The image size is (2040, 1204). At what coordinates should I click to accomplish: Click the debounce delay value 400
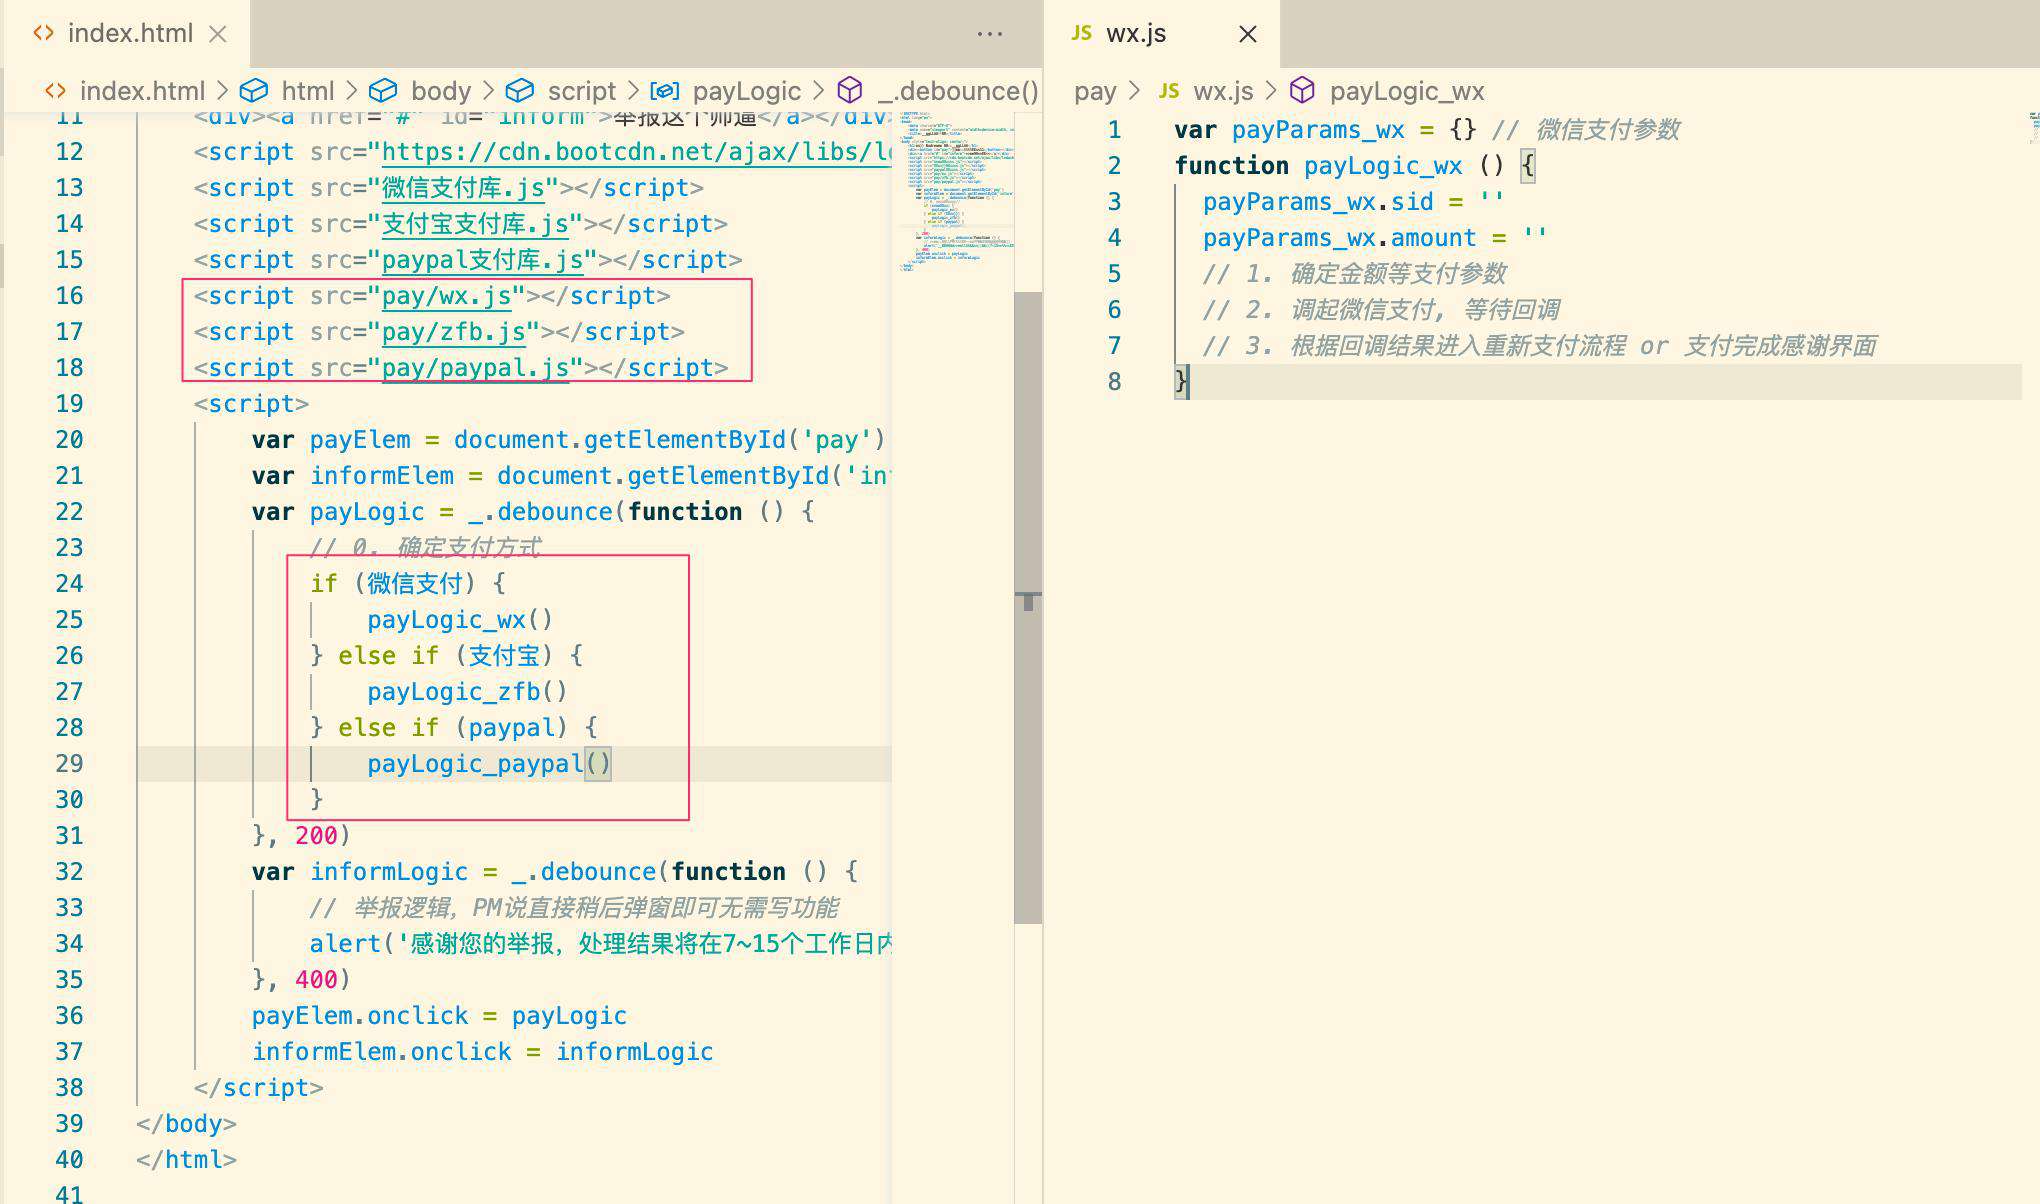(316, 980)
